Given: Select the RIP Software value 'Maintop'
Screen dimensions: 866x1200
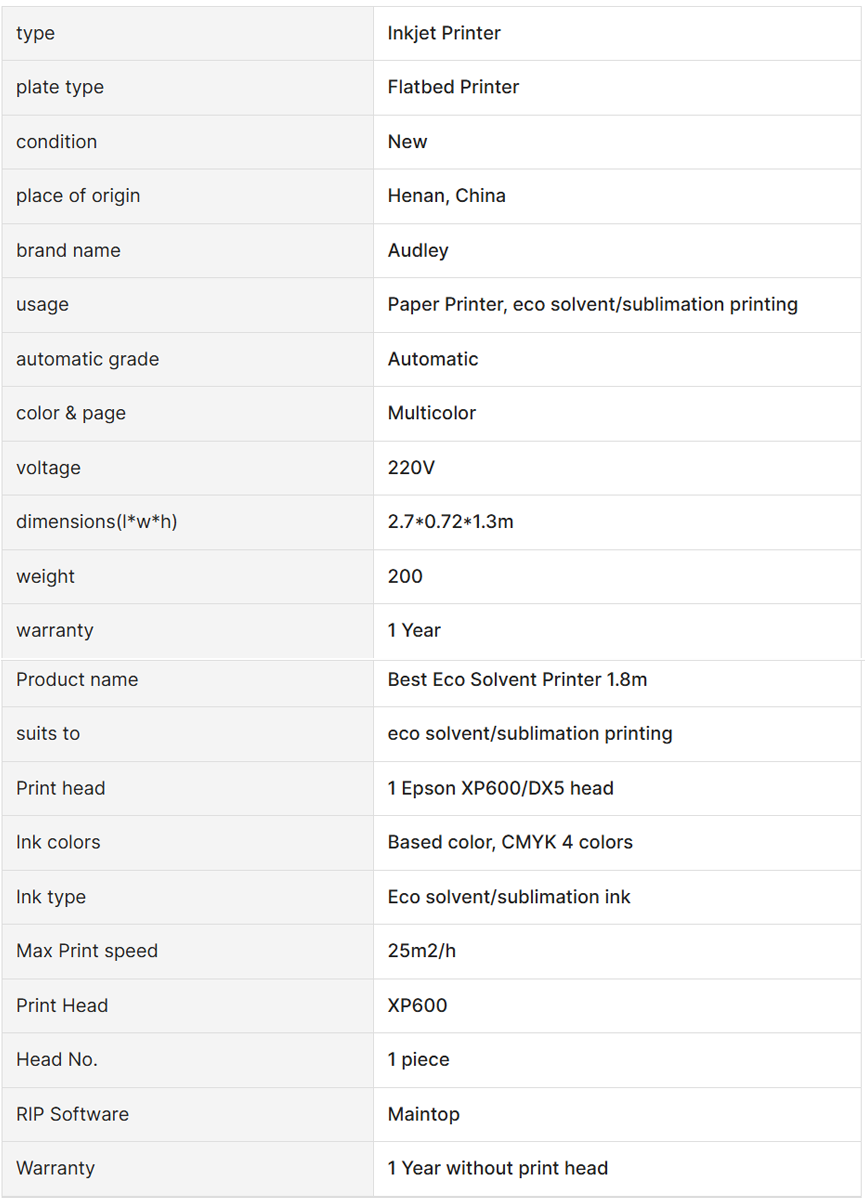Looking at the screenshot, I should click(424, 1114).
